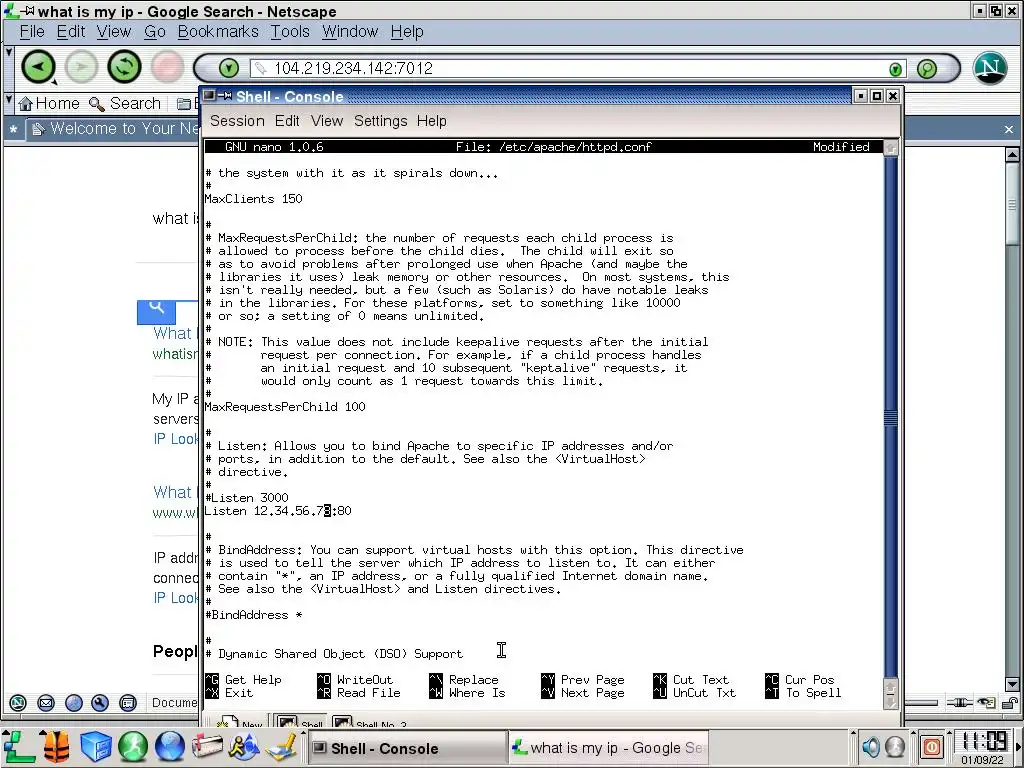This screenshot has width=1024, height=768.
Task: Open the Settings menu in Shell - Console
Action: coord(380,121)
